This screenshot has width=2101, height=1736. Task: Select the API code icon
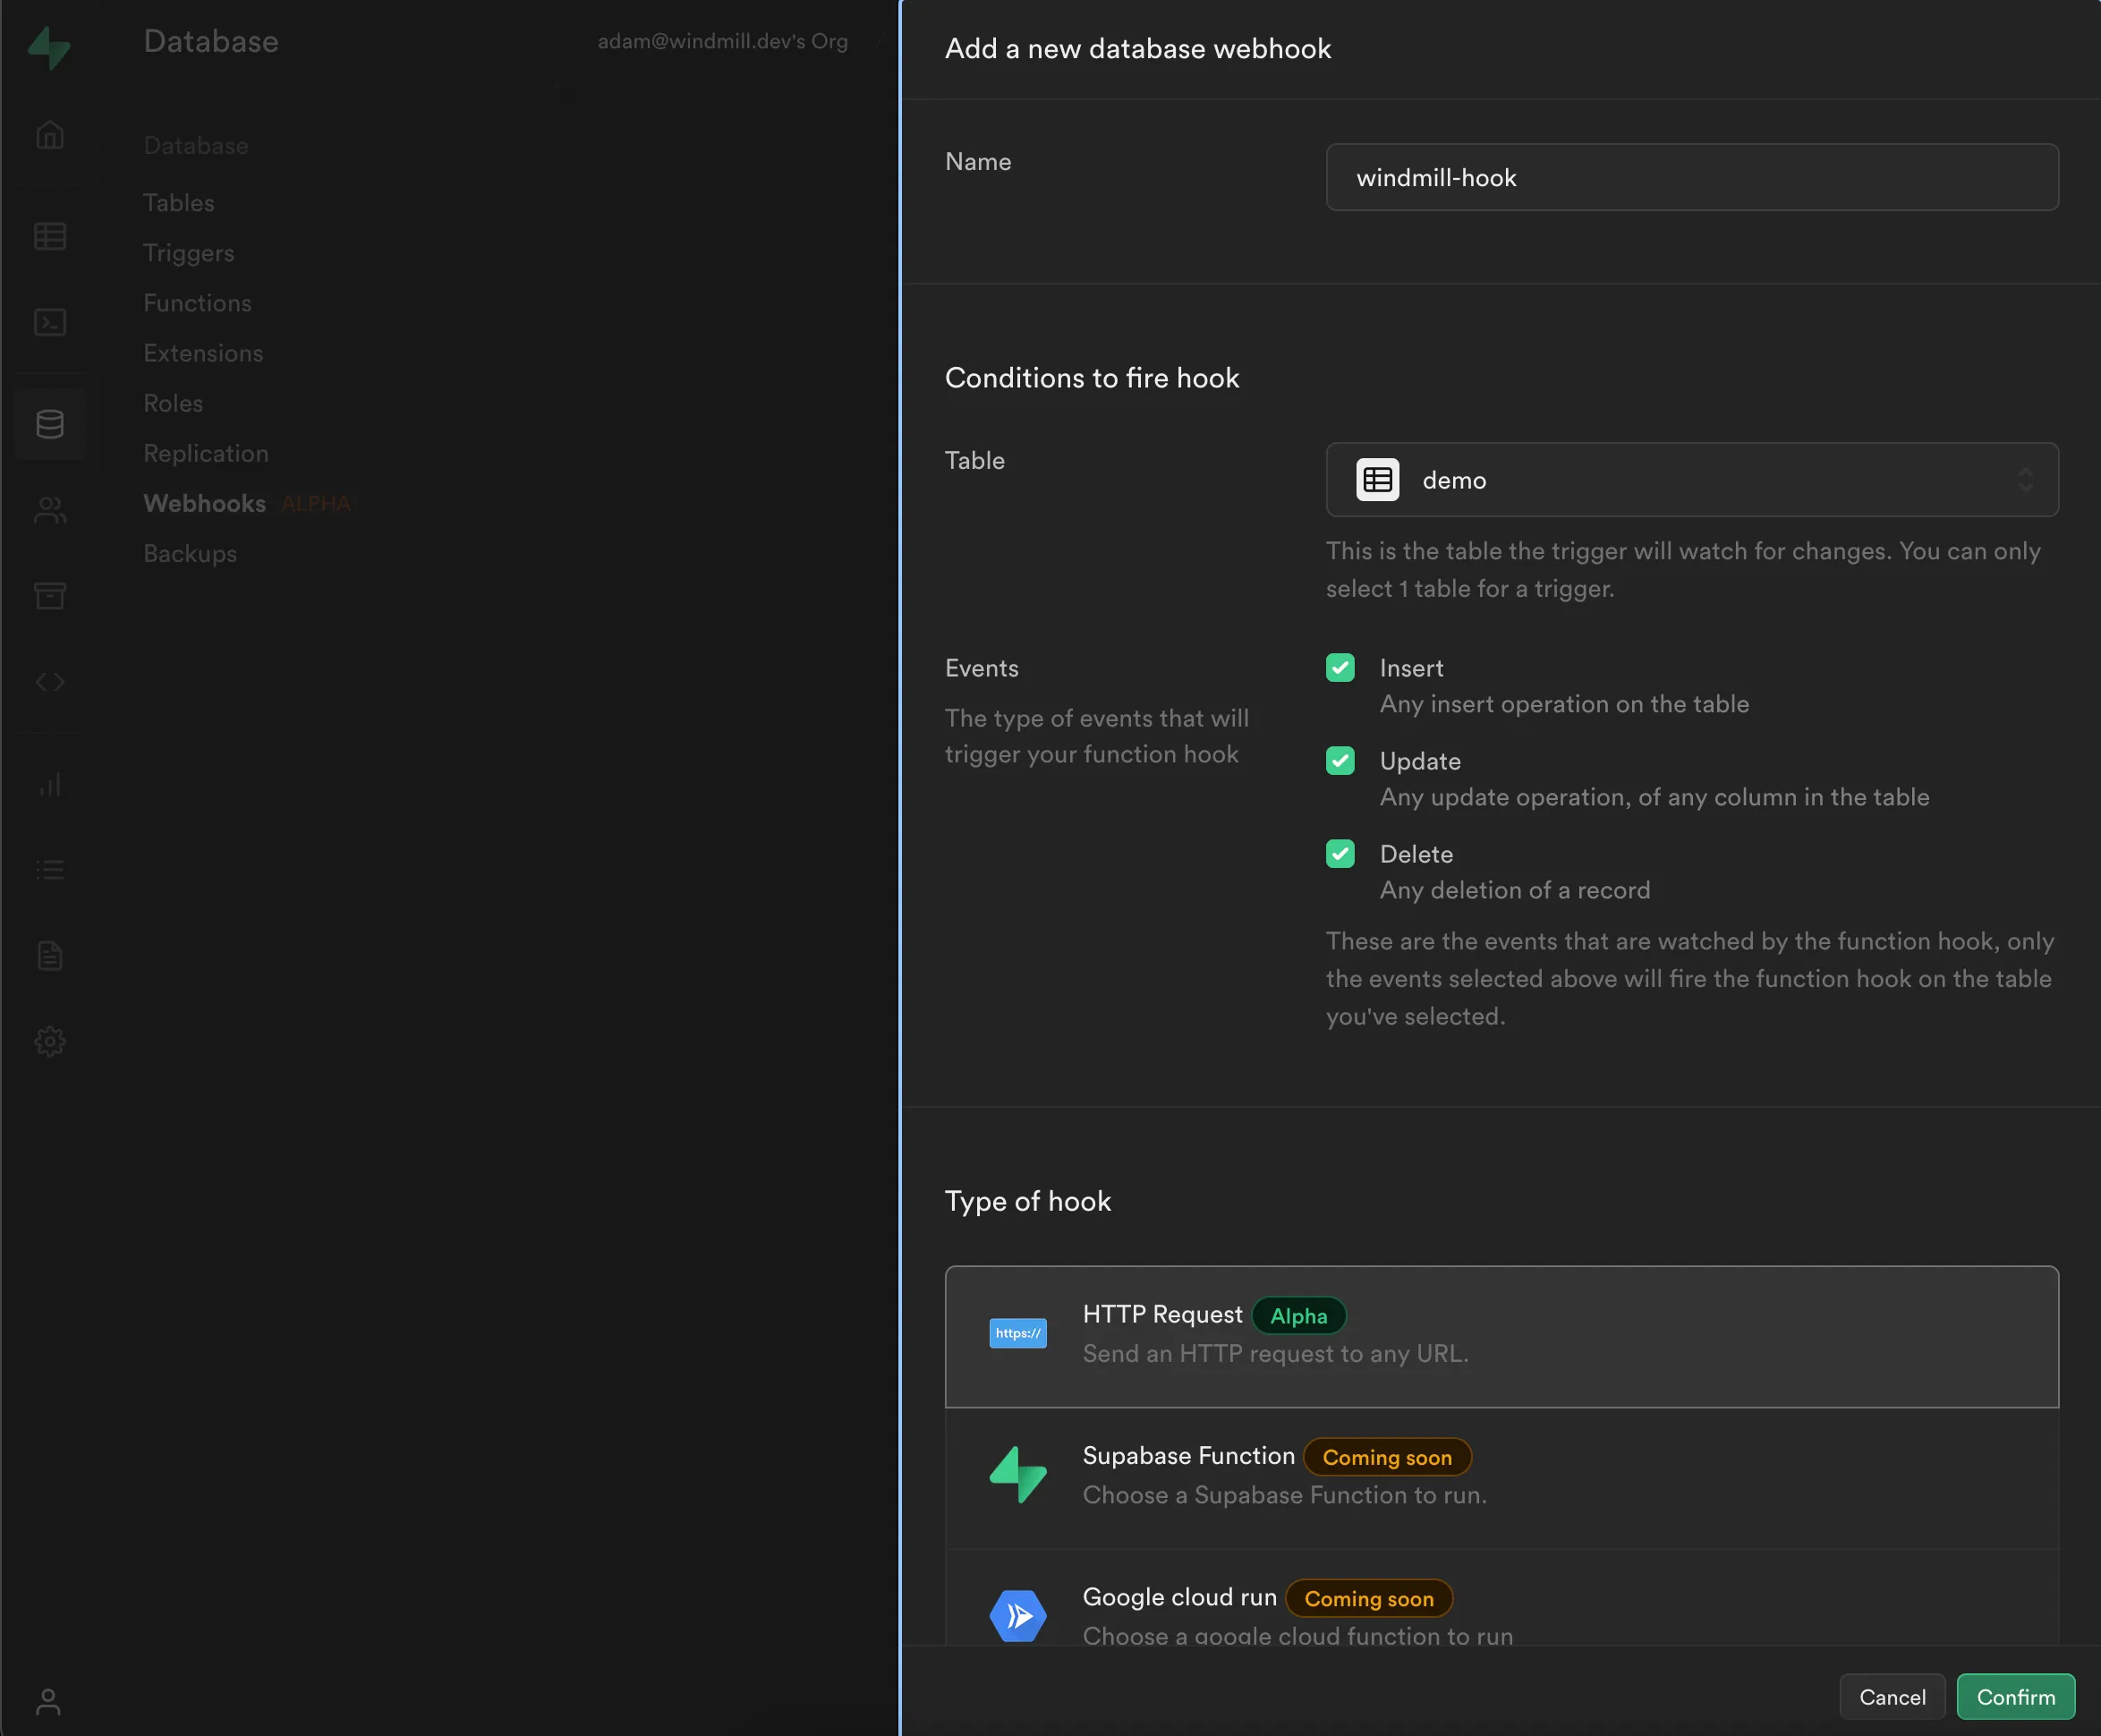pos(50,682)
